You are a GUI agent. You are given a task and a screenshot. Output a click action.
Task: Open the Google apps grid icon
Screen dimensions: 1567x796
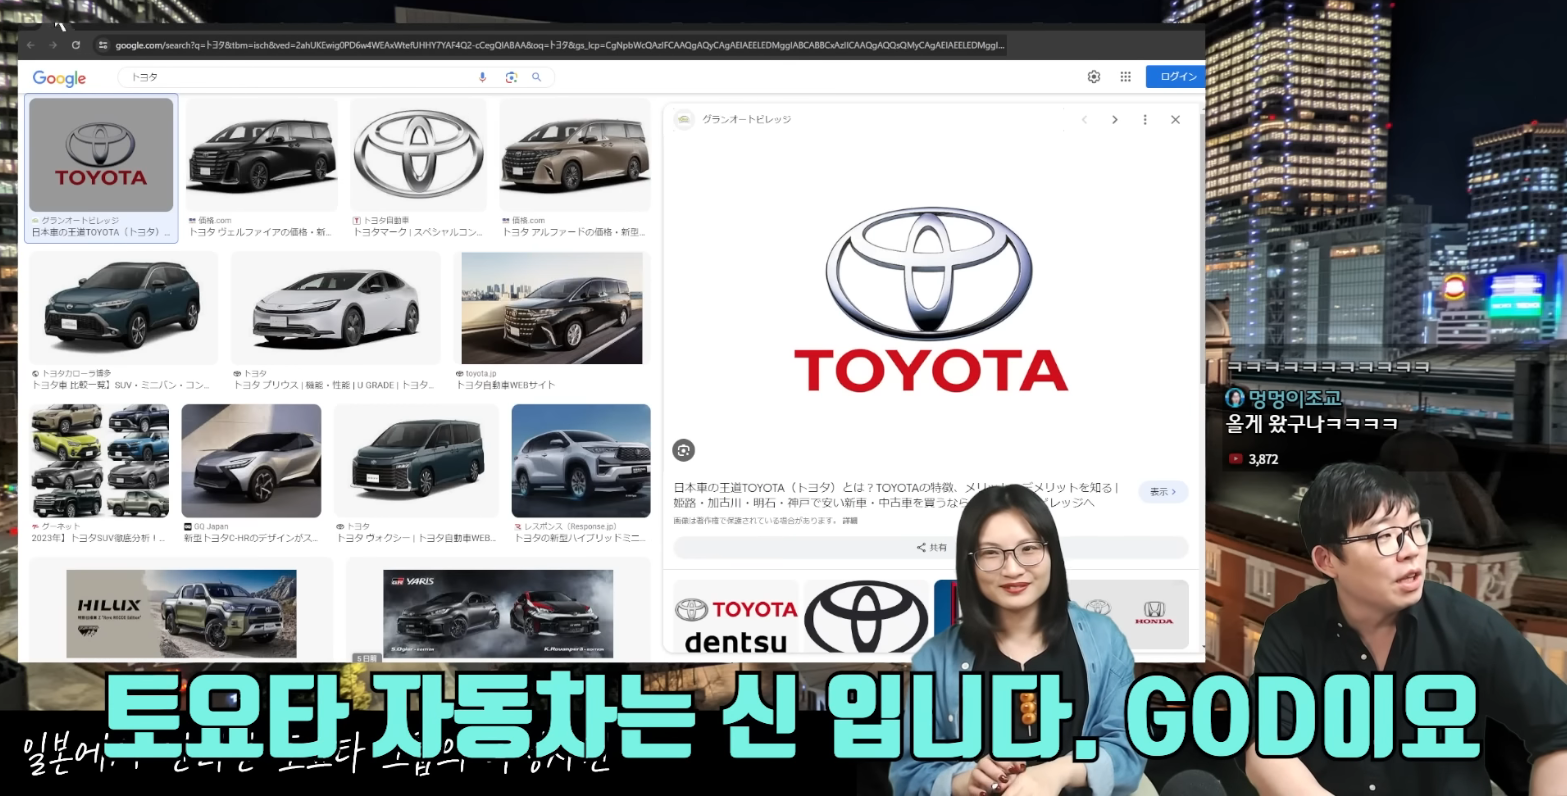[x=1125, y=76]
